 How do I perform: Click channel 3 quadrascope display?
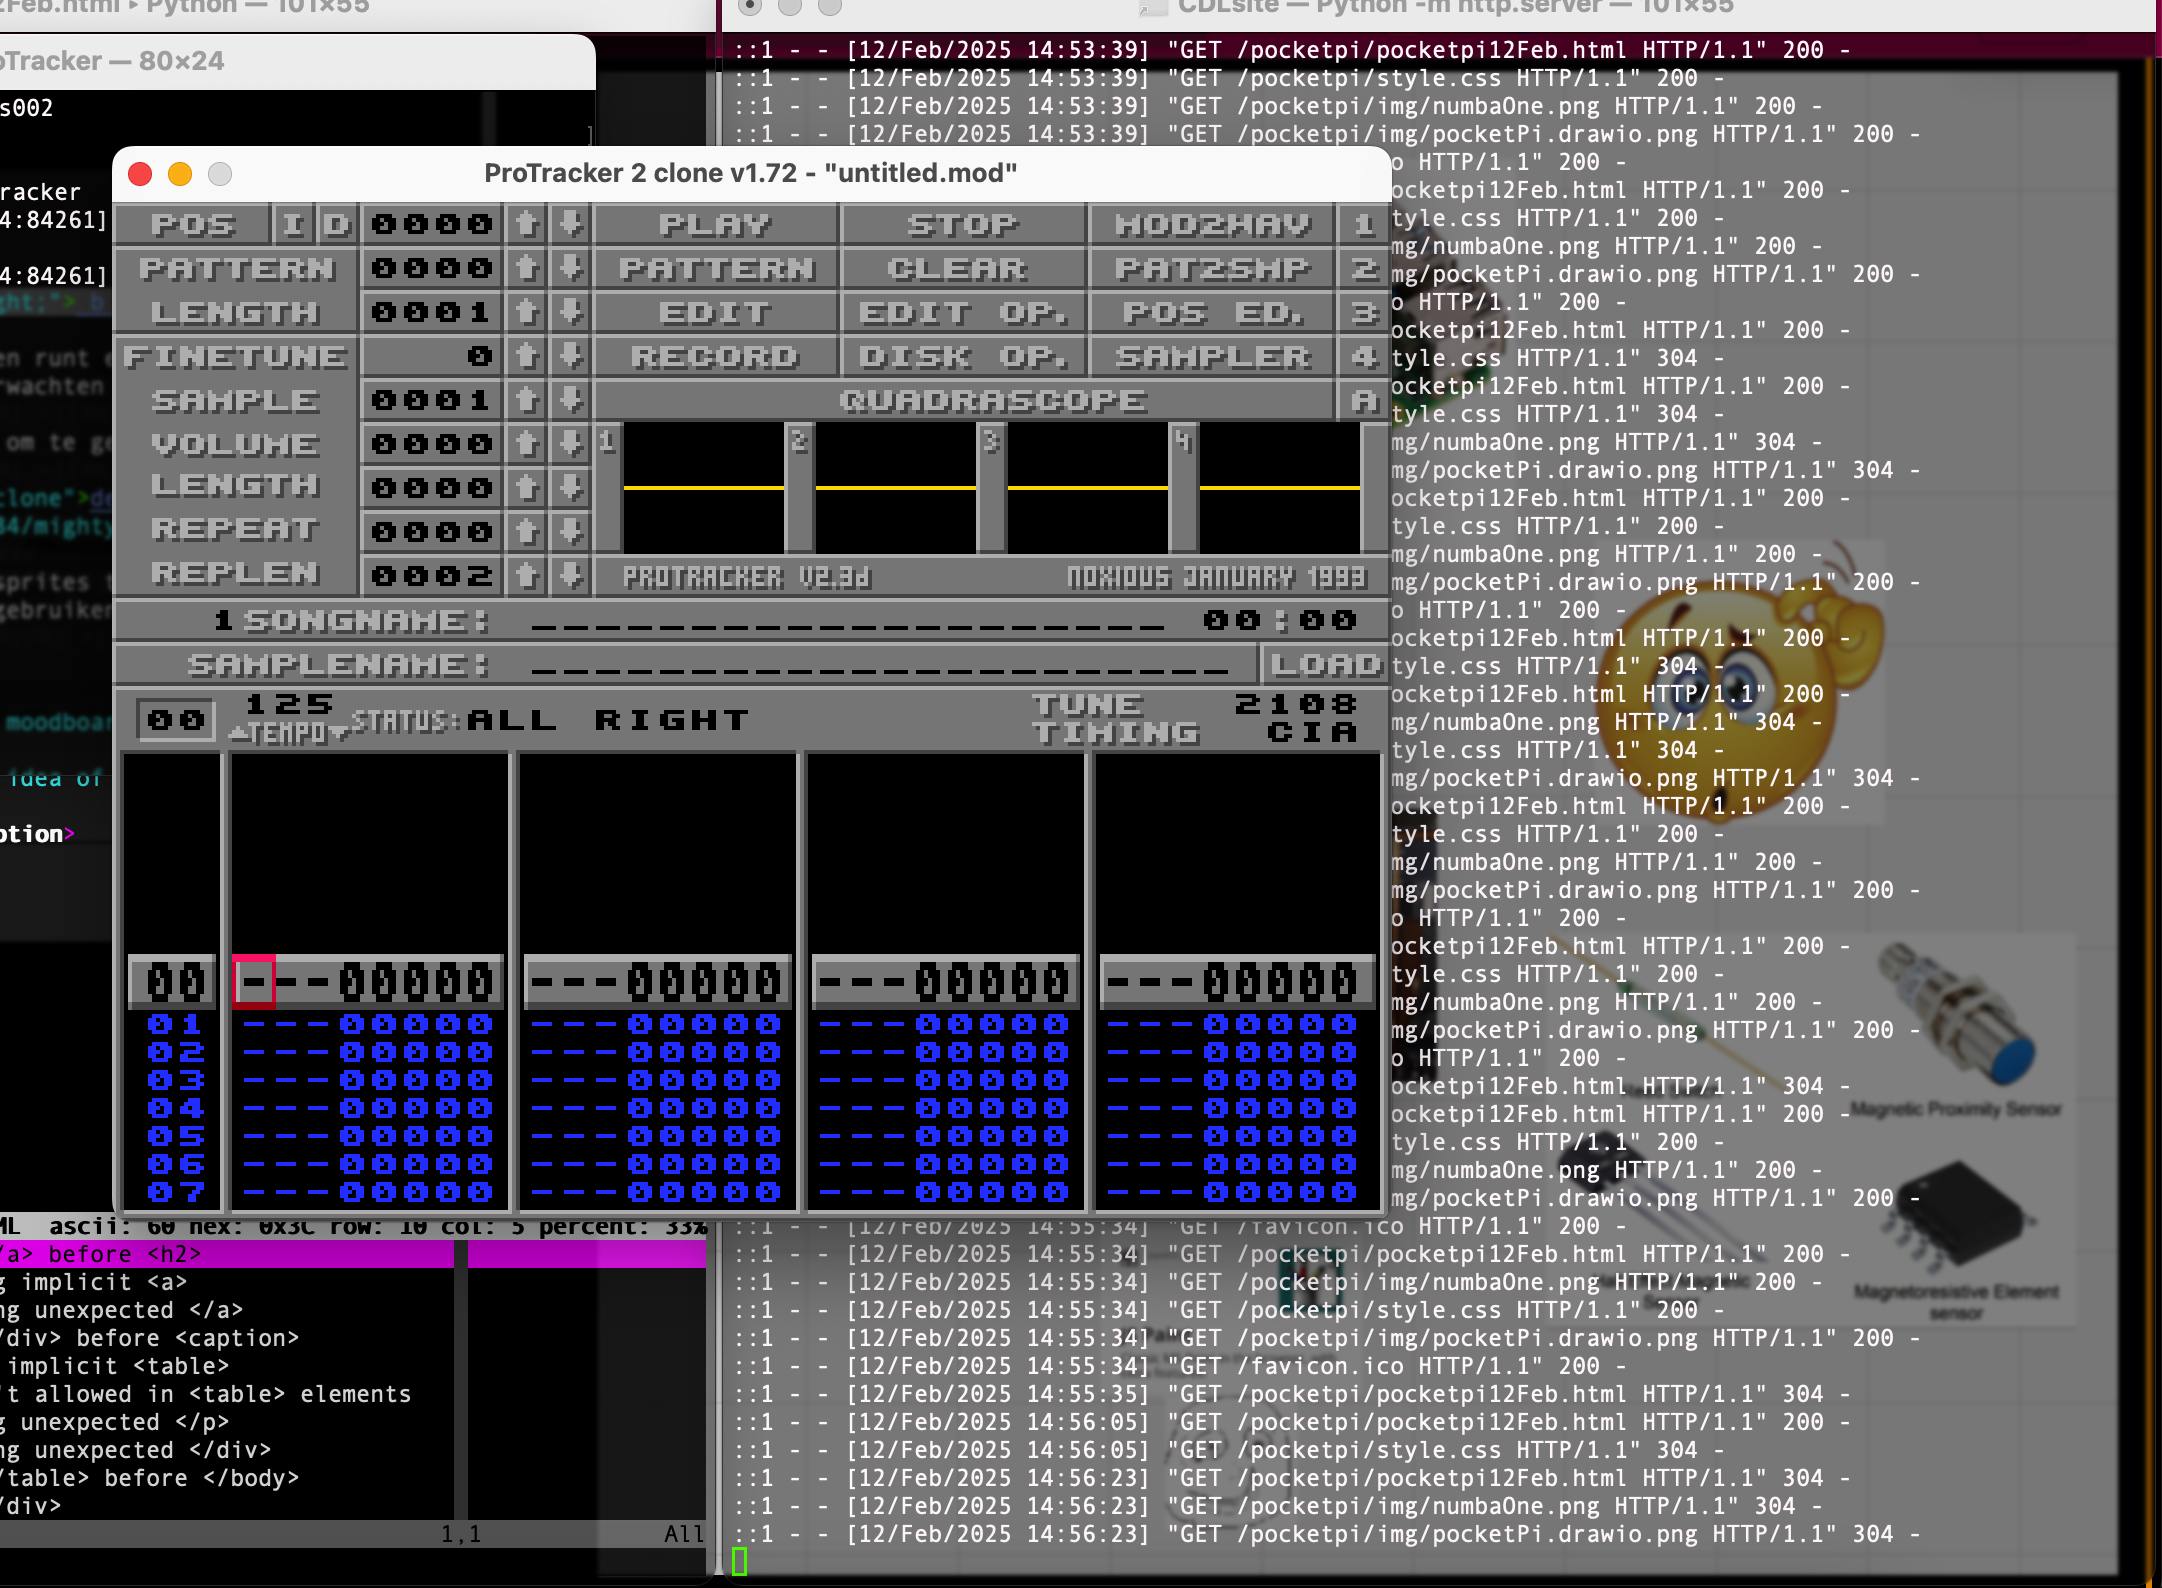tap(1087, 487)
